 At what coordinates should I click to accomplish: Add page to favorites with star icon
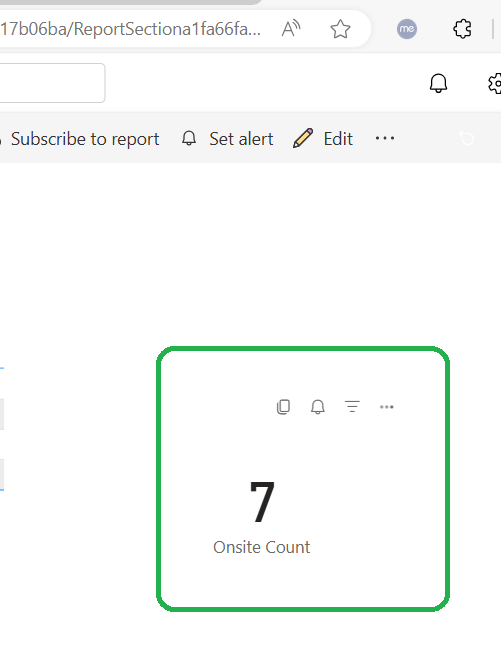click(x=340, y=29)
